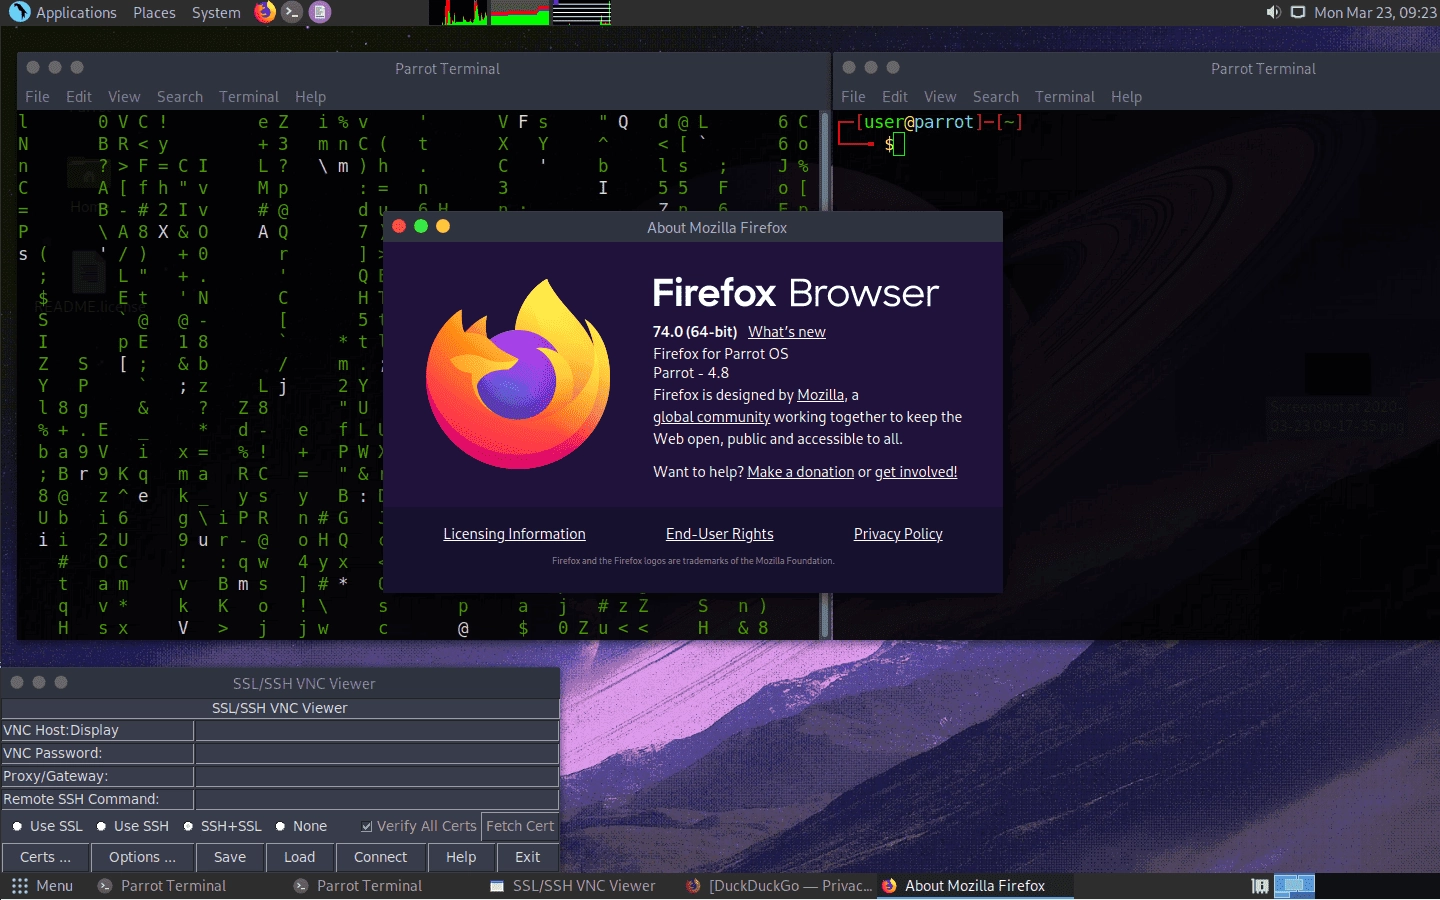Open Licensing Information link
Viewport: 1440px width, 900px height.
[514, 534]
